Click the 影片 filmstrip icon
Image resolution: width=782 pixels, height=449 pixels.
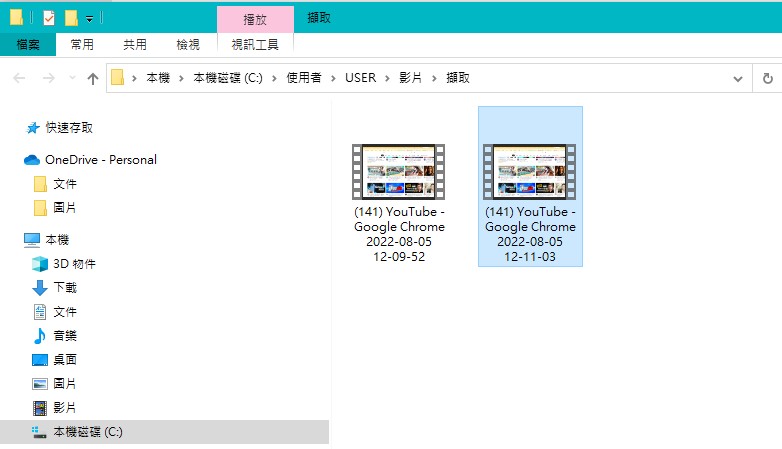40,408
